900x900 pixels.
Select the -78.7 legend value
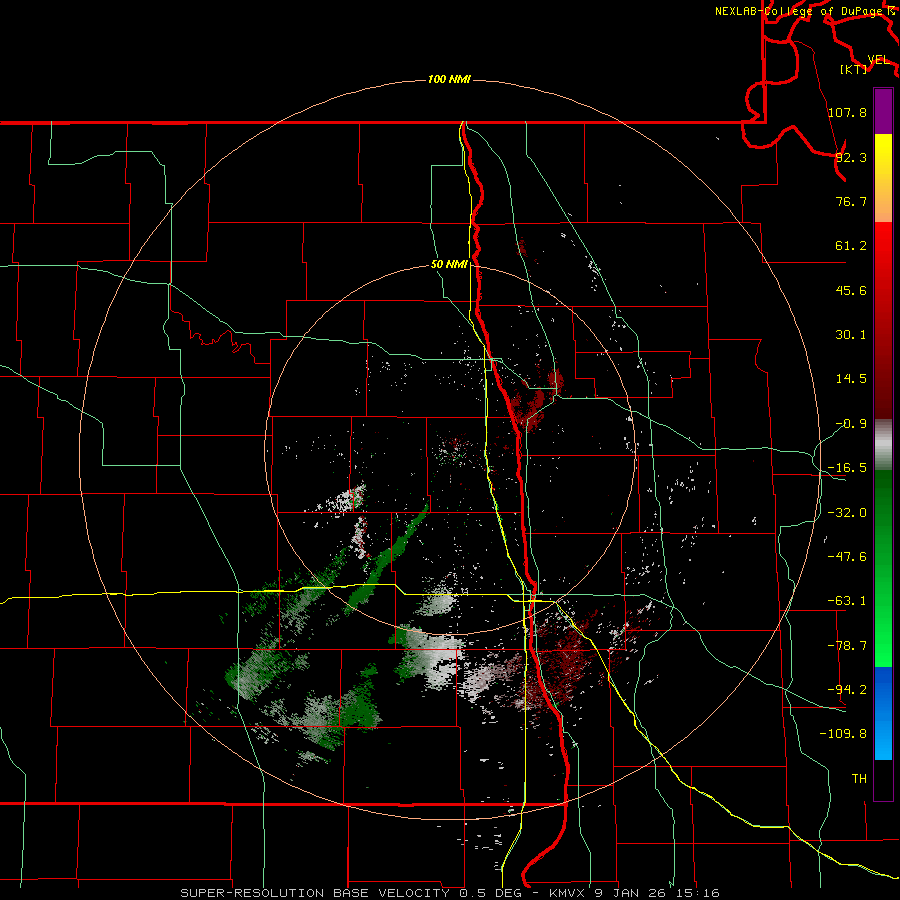[847, 645]
